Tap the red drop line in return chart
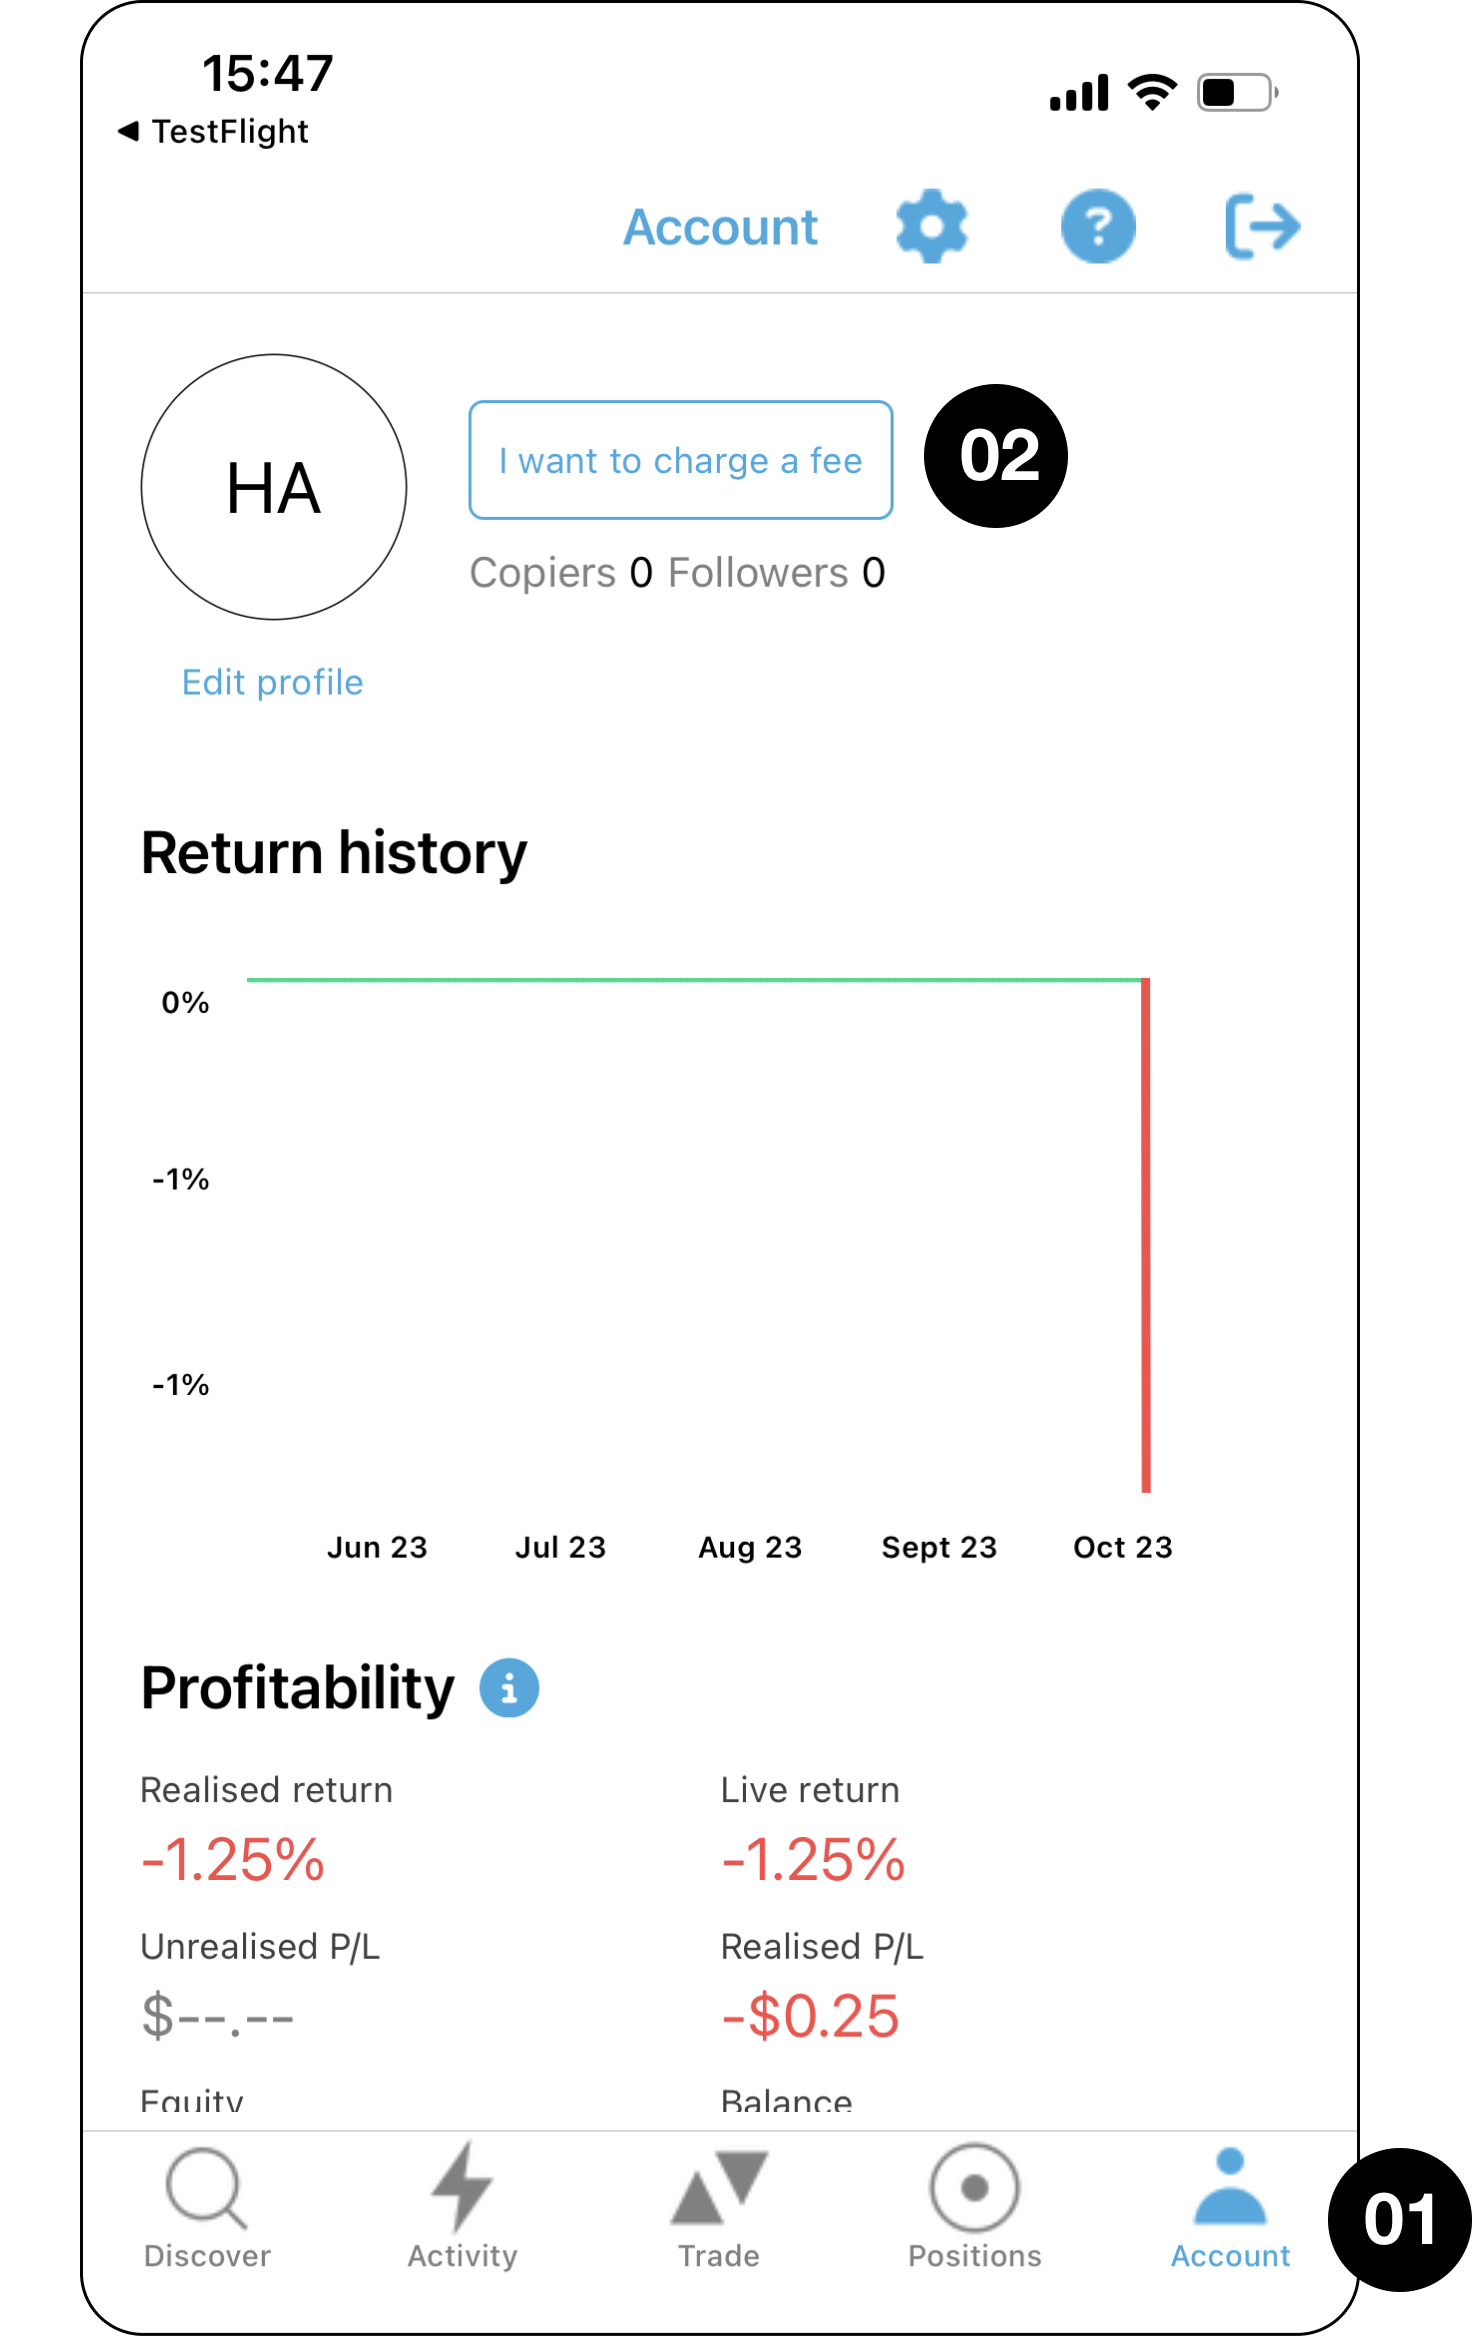This screenshot has width=1472, height=2336. pos(1146,1235)
